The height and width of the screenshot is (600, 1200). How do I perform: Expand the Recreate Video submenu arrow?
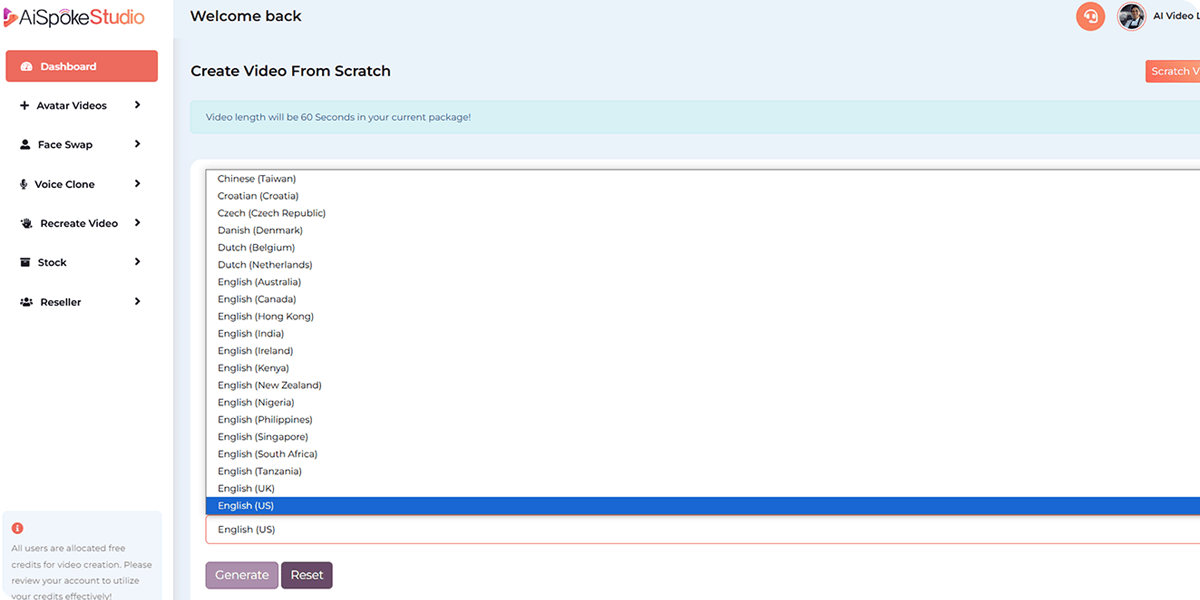click(137, 223)
